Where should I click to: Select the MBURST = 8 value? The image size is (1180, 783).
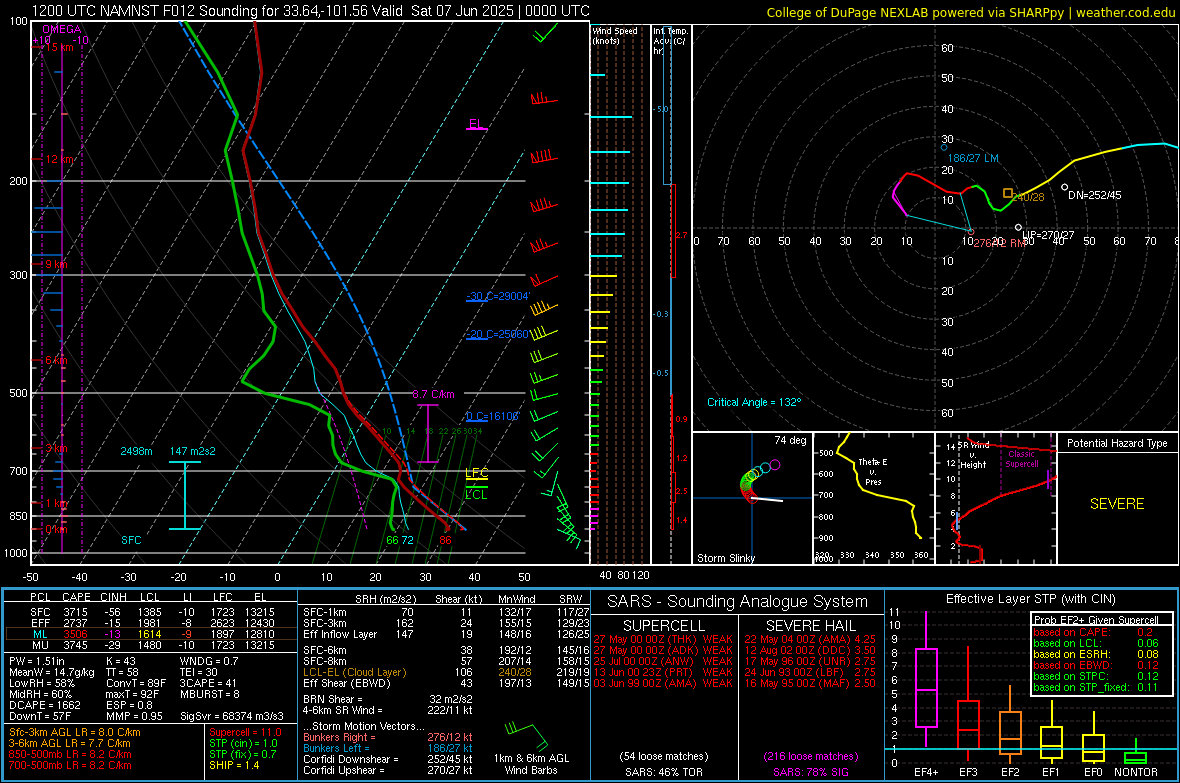tap(210, 694)
